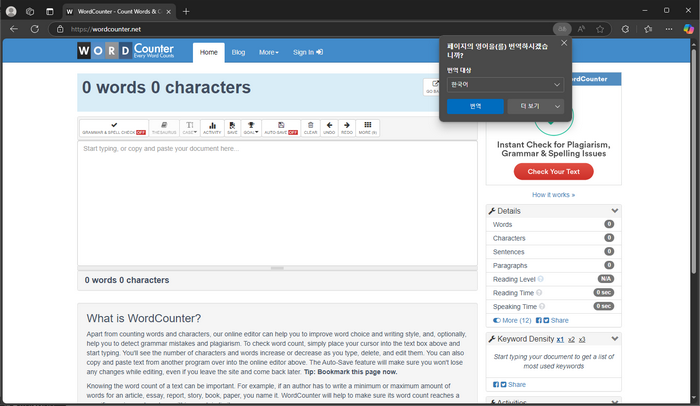The width and height of the screenshot is (700, 406).
Task: Click the blue translate button
Action: click(475, 106)
